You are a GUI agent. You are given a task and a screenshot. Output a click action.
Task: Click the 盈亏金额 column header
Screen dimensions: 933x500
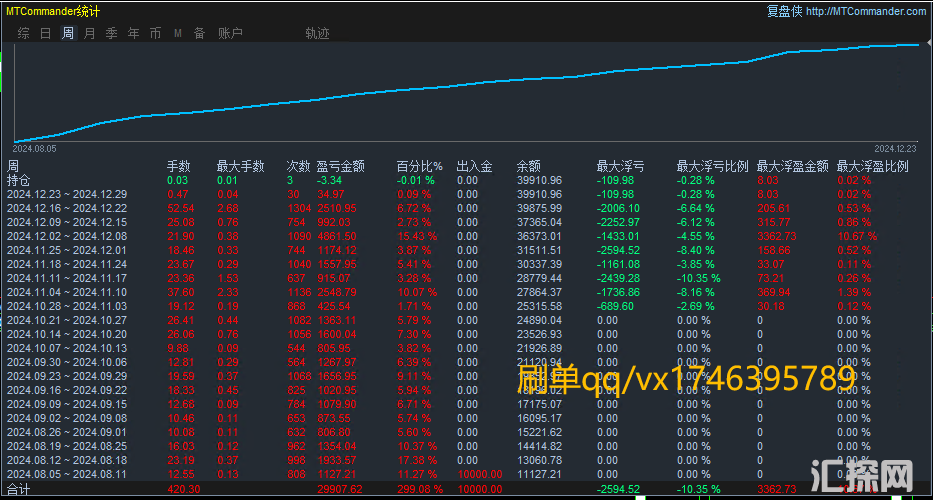(x=340, y=166)
